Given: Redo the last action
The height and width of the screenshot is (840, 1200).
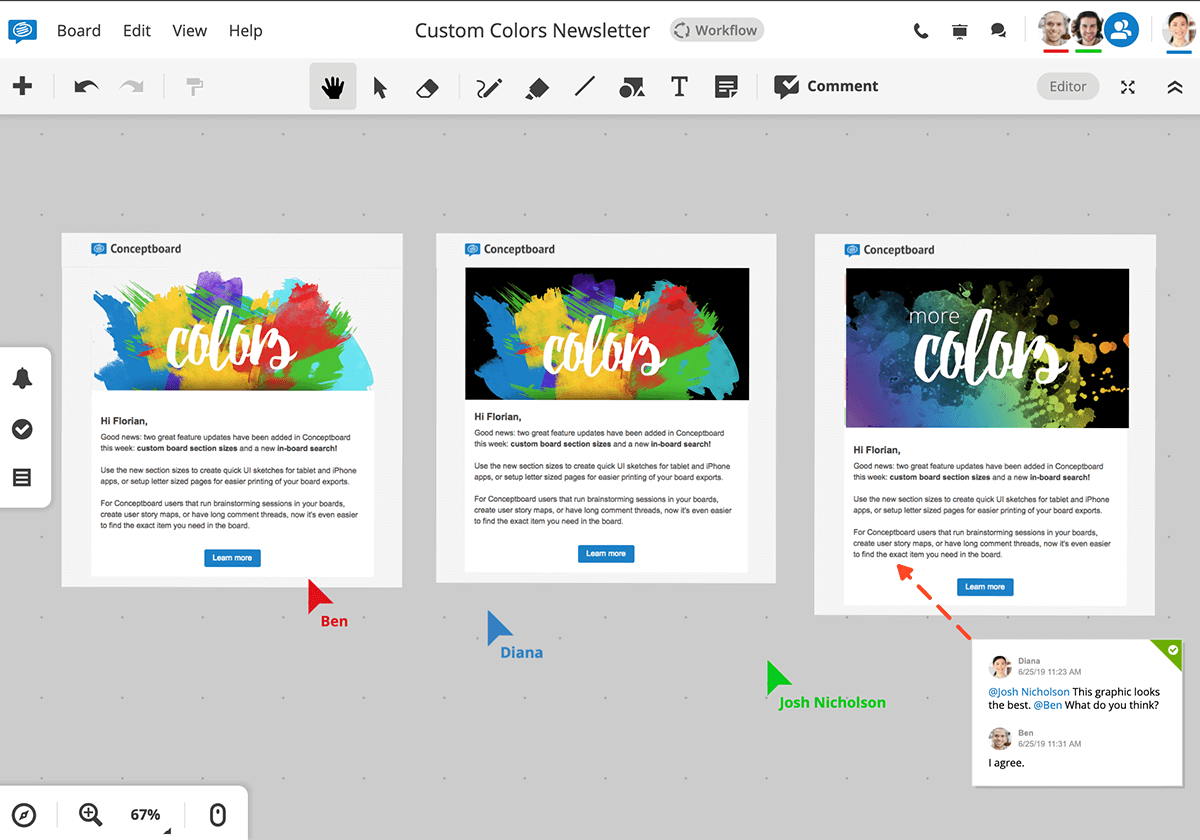Looking at the screenshot, I should [131, 87].
